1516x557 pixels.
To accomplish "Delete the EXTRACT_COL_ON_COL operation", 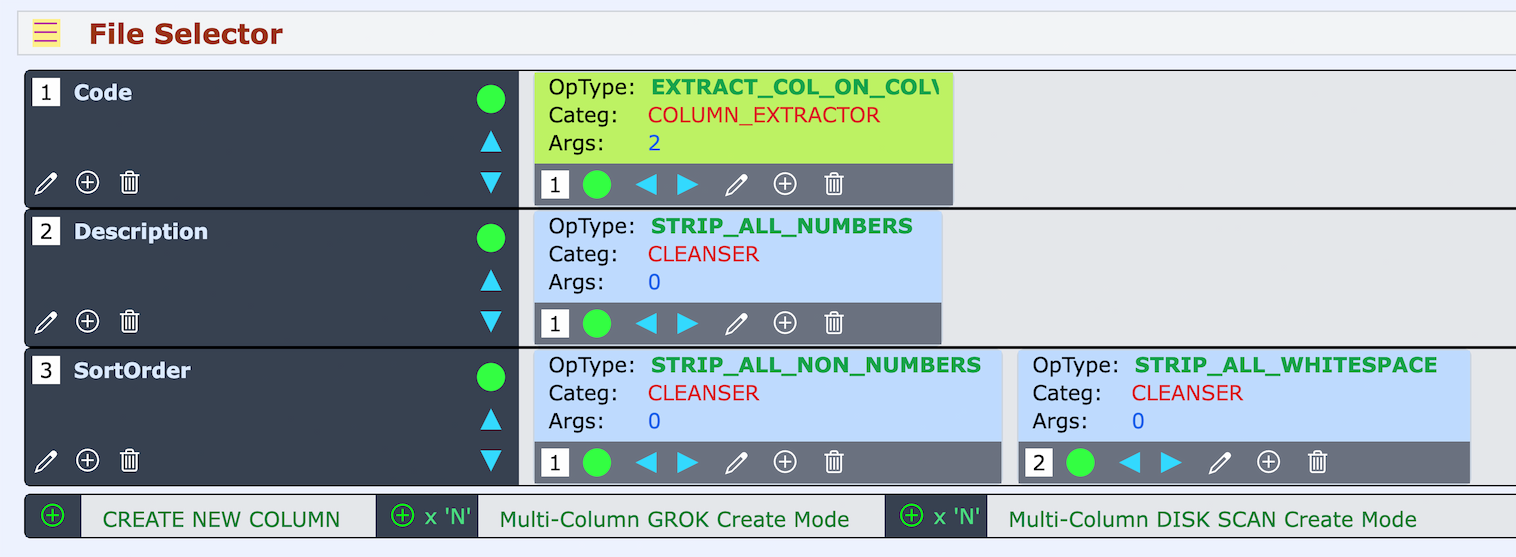I will [x=834, y=184].
